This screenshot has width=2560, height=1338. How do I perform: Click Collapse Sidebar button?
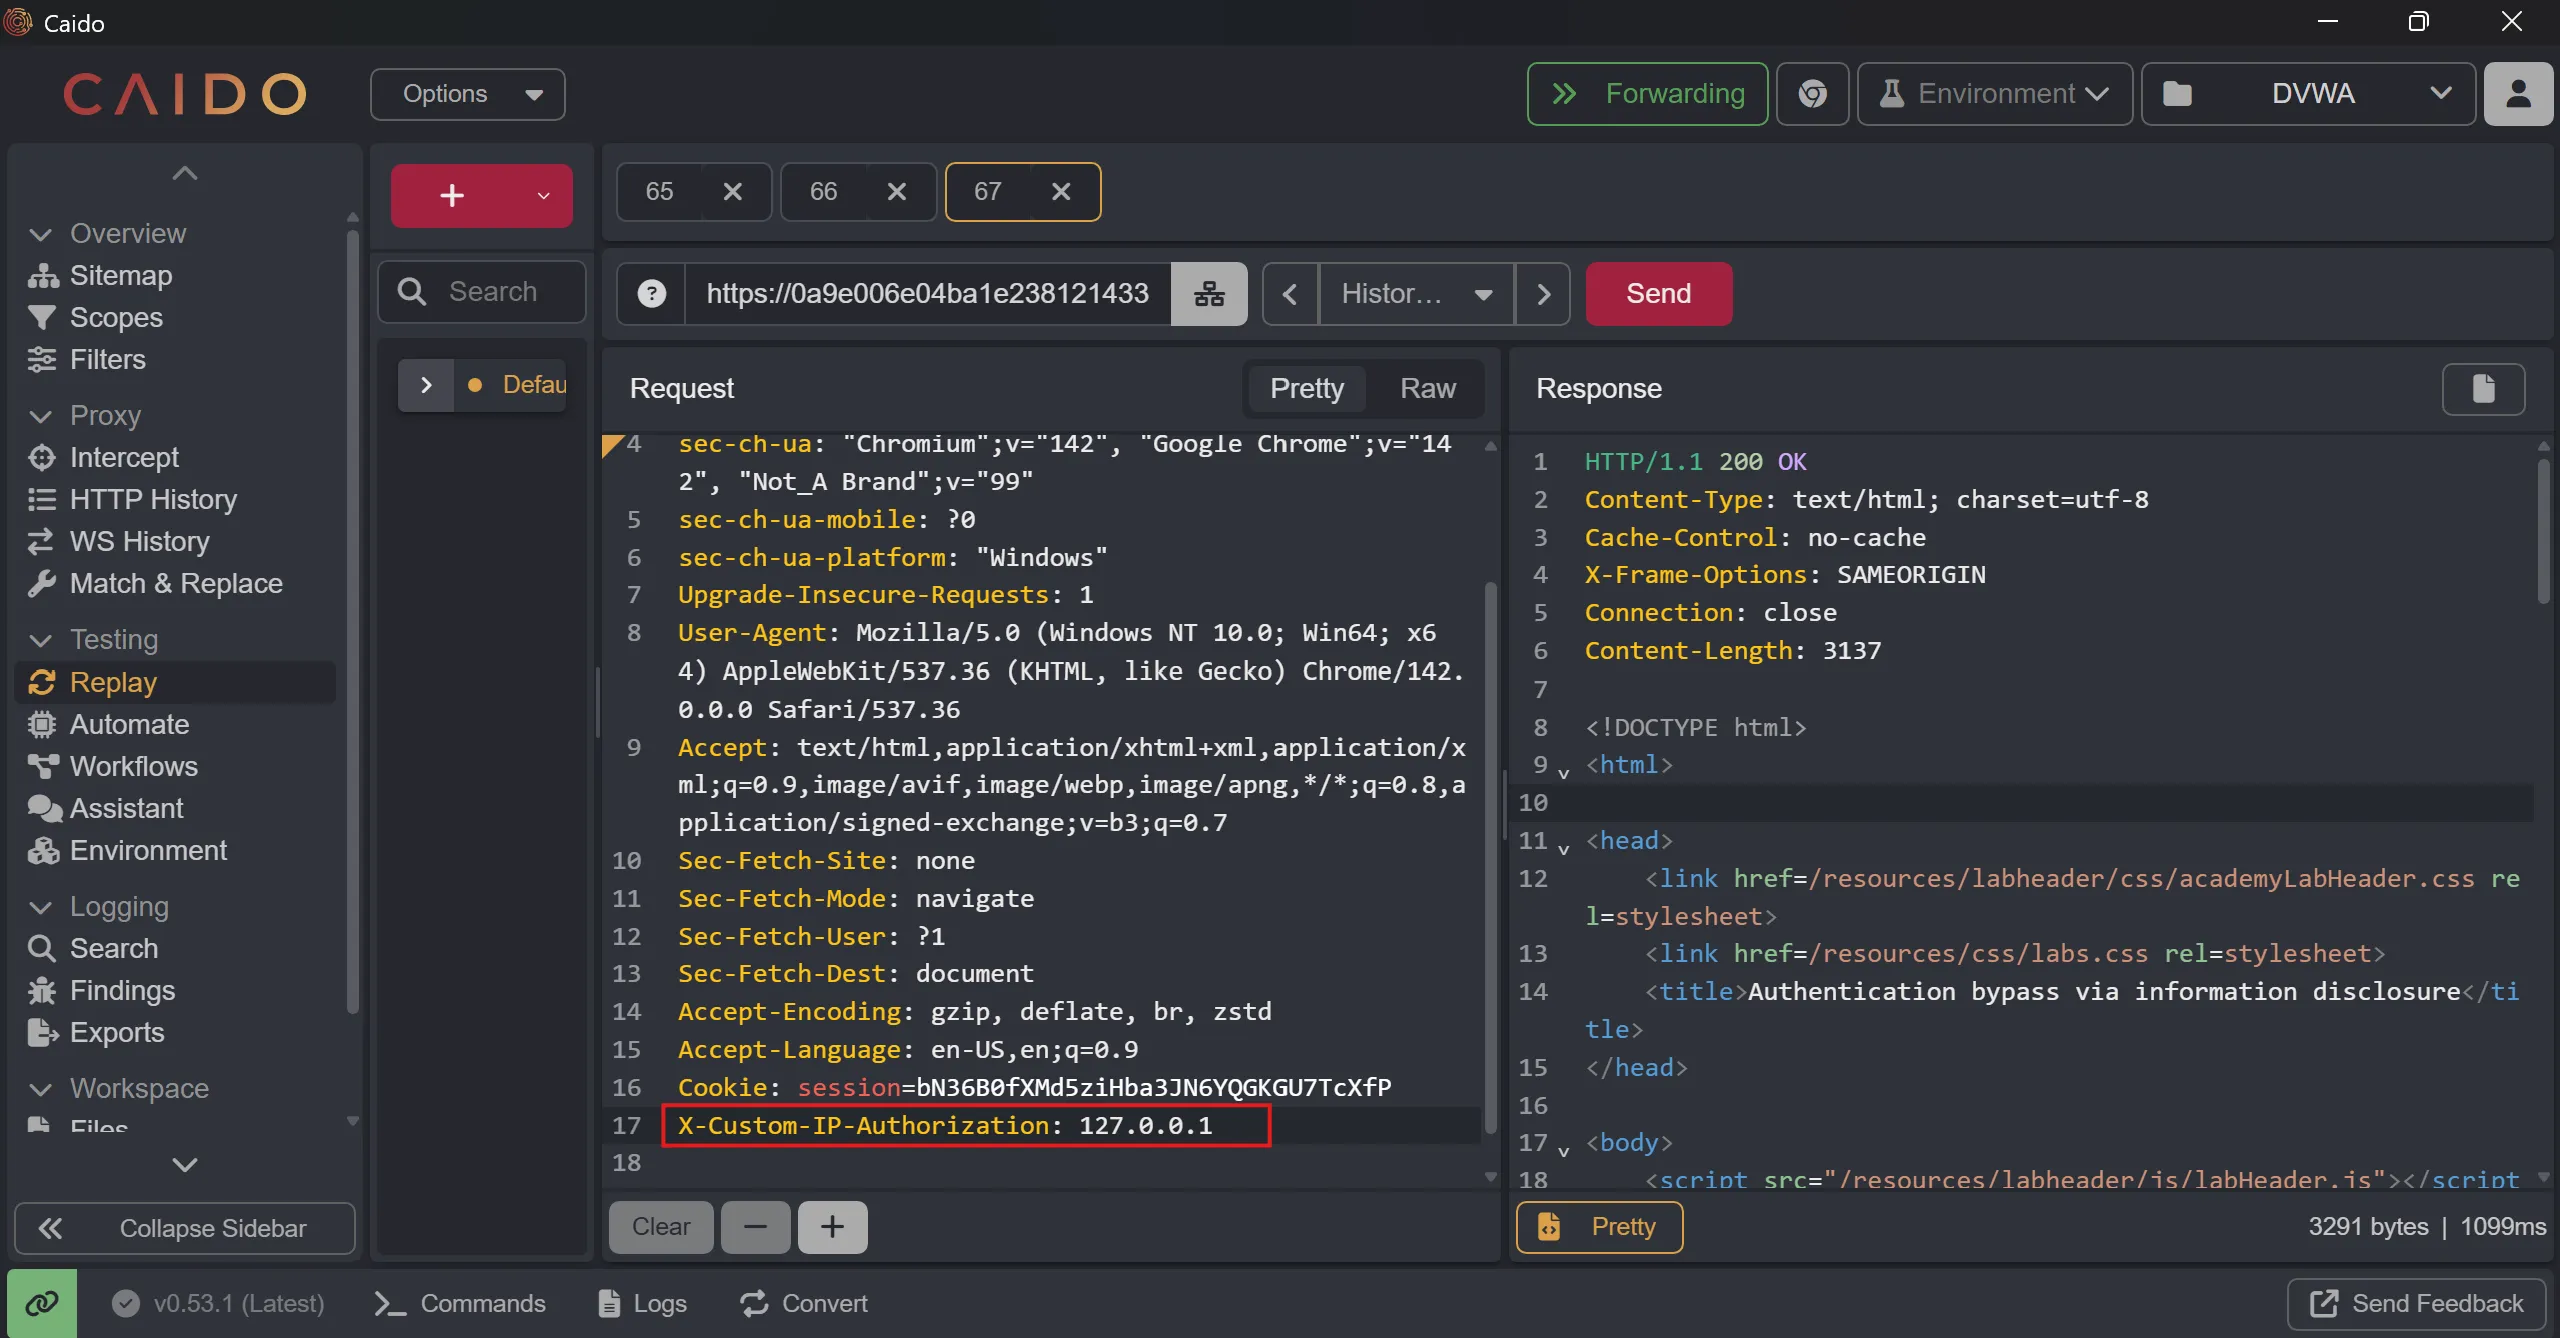pos(185,1228)
